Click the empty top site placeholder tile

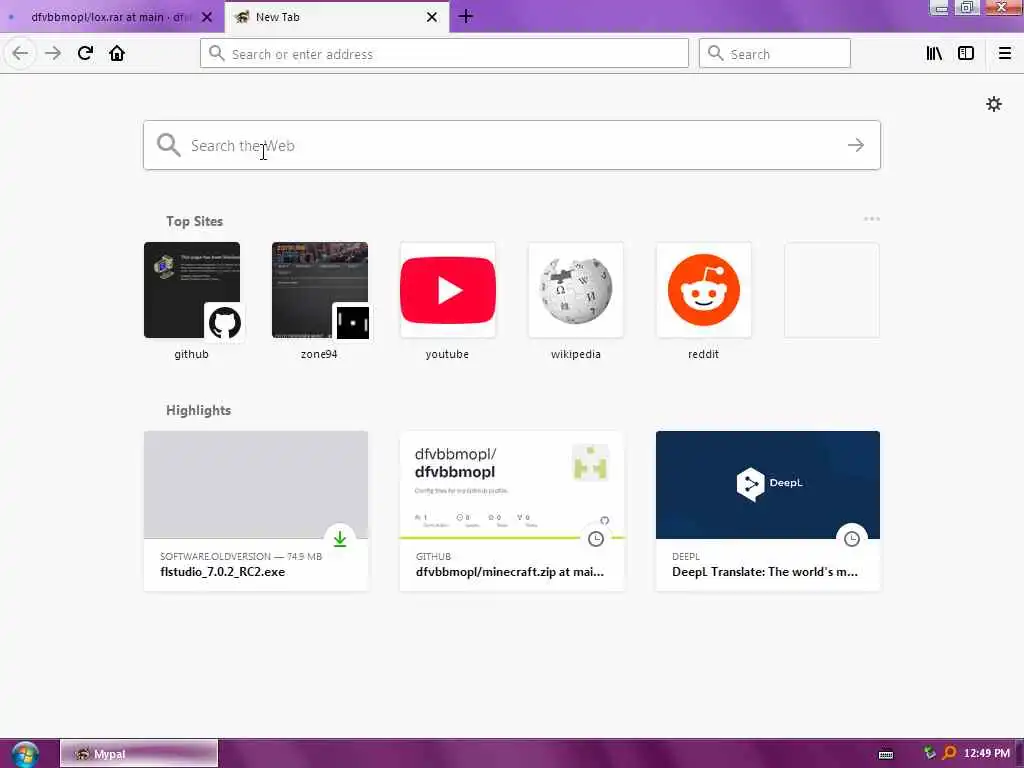pyautogui.click(x=832, y=291)
